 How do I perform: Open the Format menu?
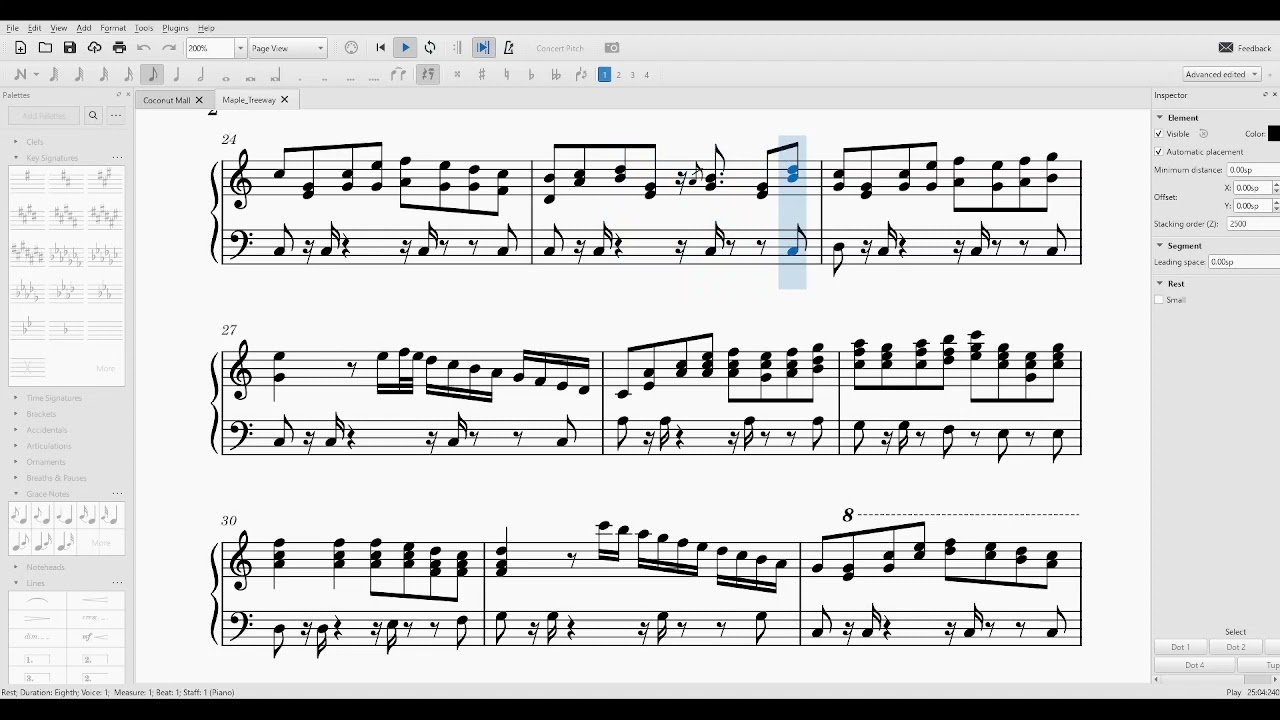coord(113,28)
